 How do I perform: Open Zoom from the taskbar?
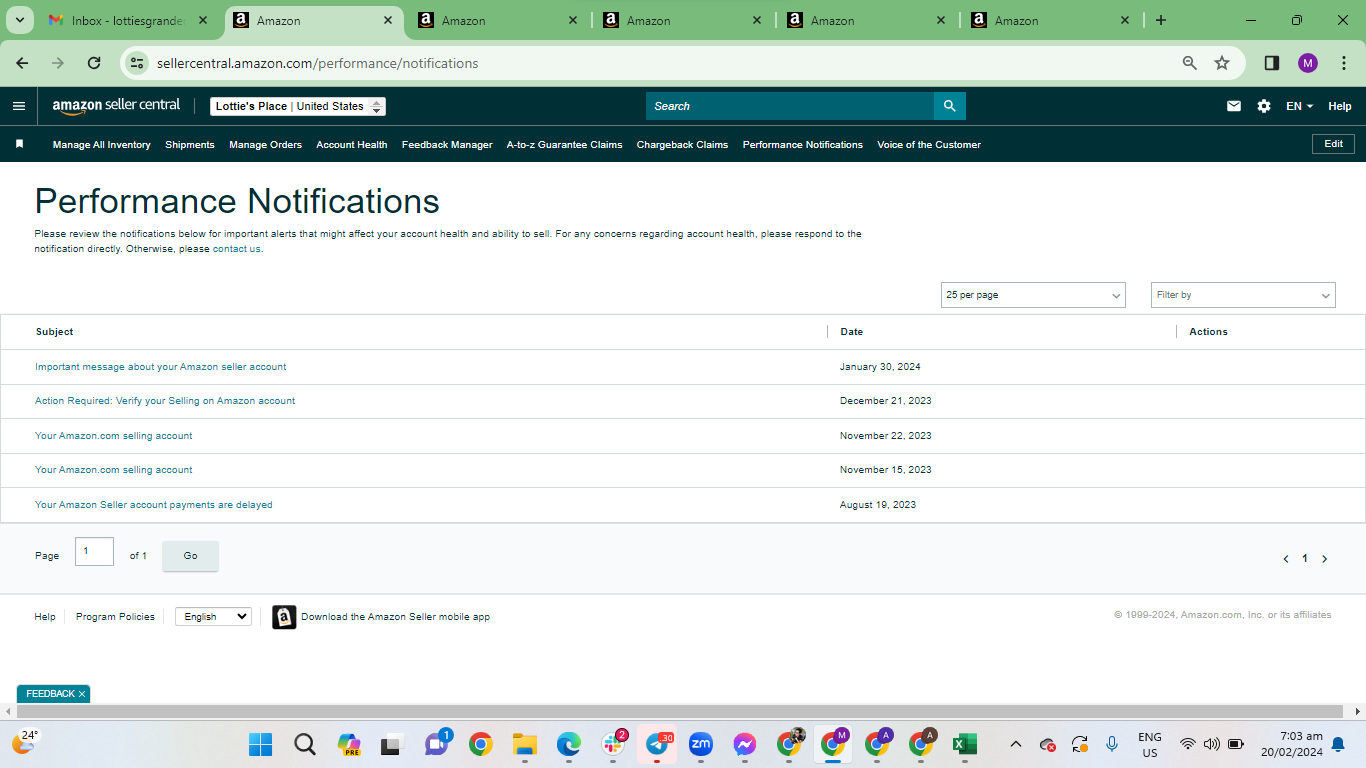(x=701, y=744)
